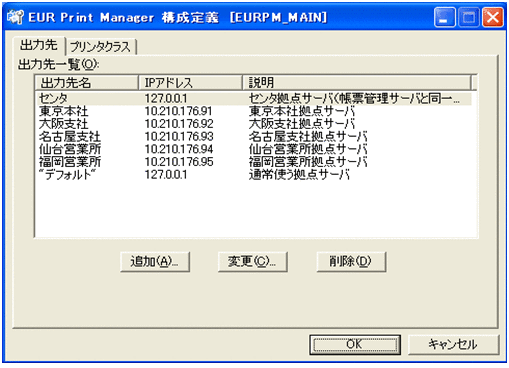The image size is (509, 368).
Task: Click IP address 10.210.176.93
Action: coord(179,136)
